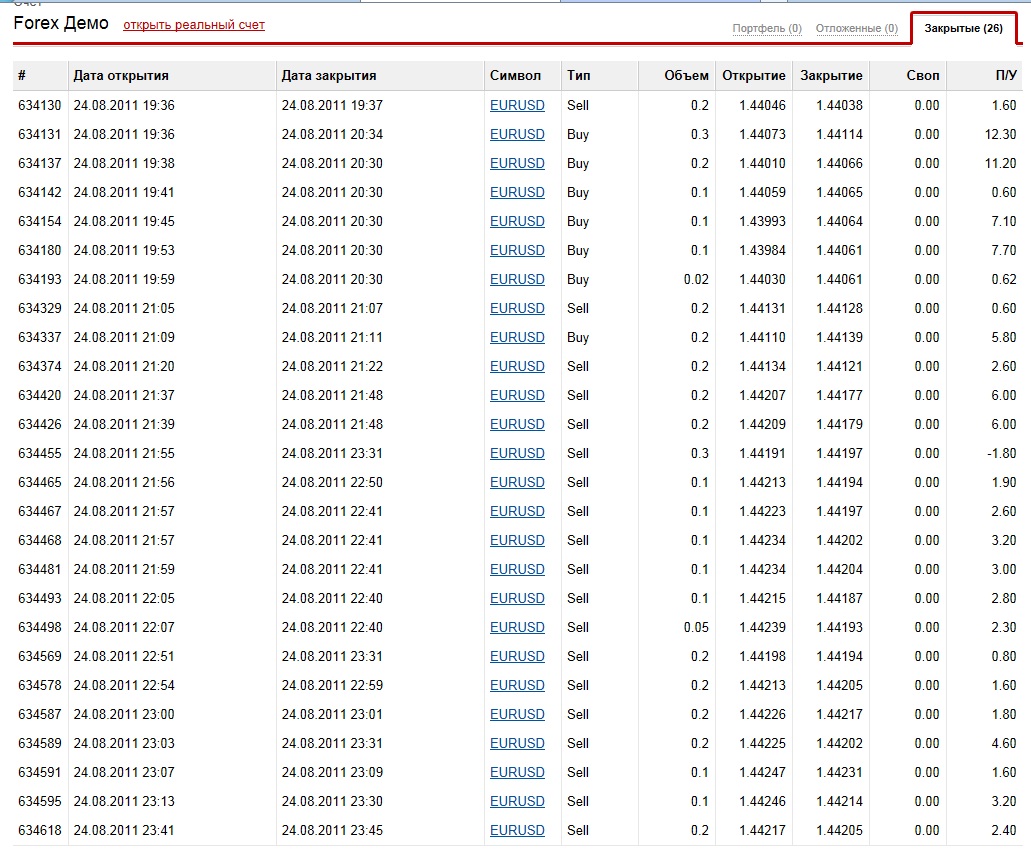Click the closing price 1.44139
This screenshot has width=1031, height=857.
840,337
